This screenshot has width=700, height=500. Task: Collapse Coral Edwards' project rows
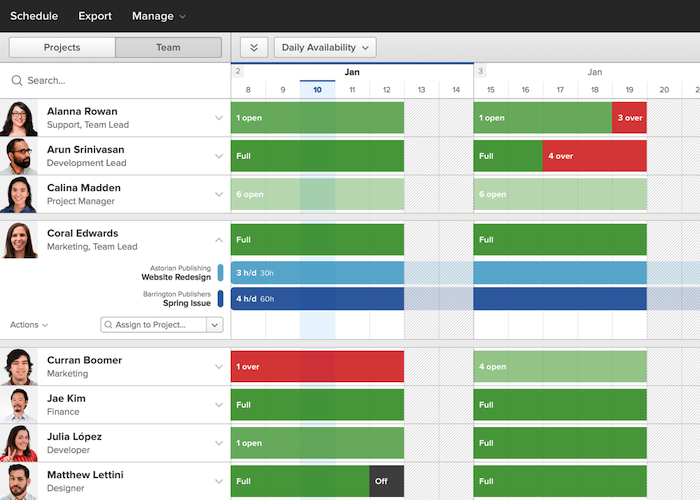point(218,240)
